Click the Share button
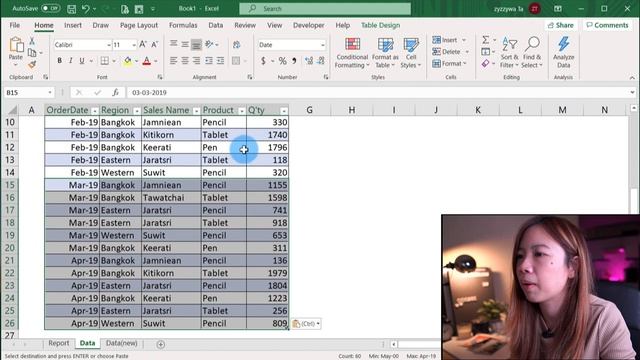 [560, 25]
